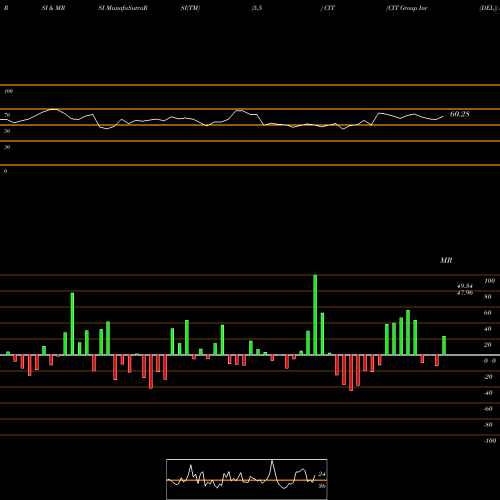500x500 pixels.
Task: Select the 'SI MunafaSutraR' header label
Action: pos(123,8)
